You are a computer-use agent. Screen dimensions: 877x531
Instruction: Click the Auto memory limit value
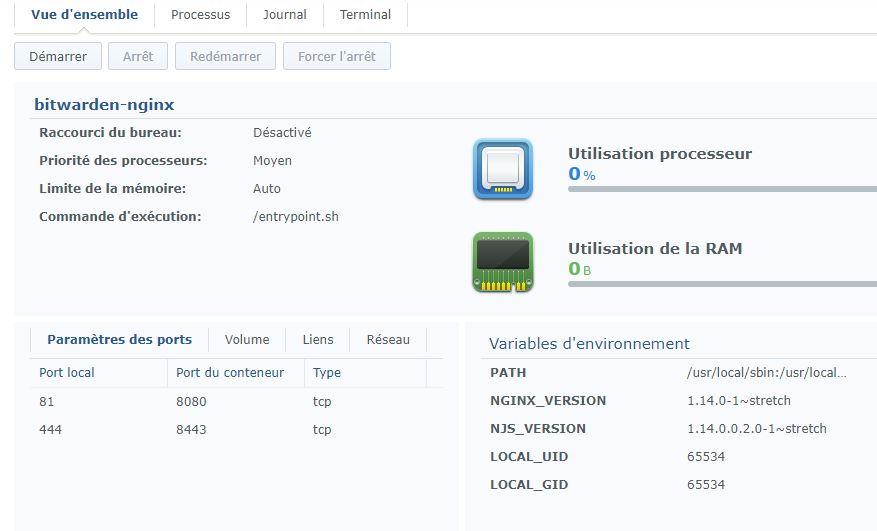(267, 189)
